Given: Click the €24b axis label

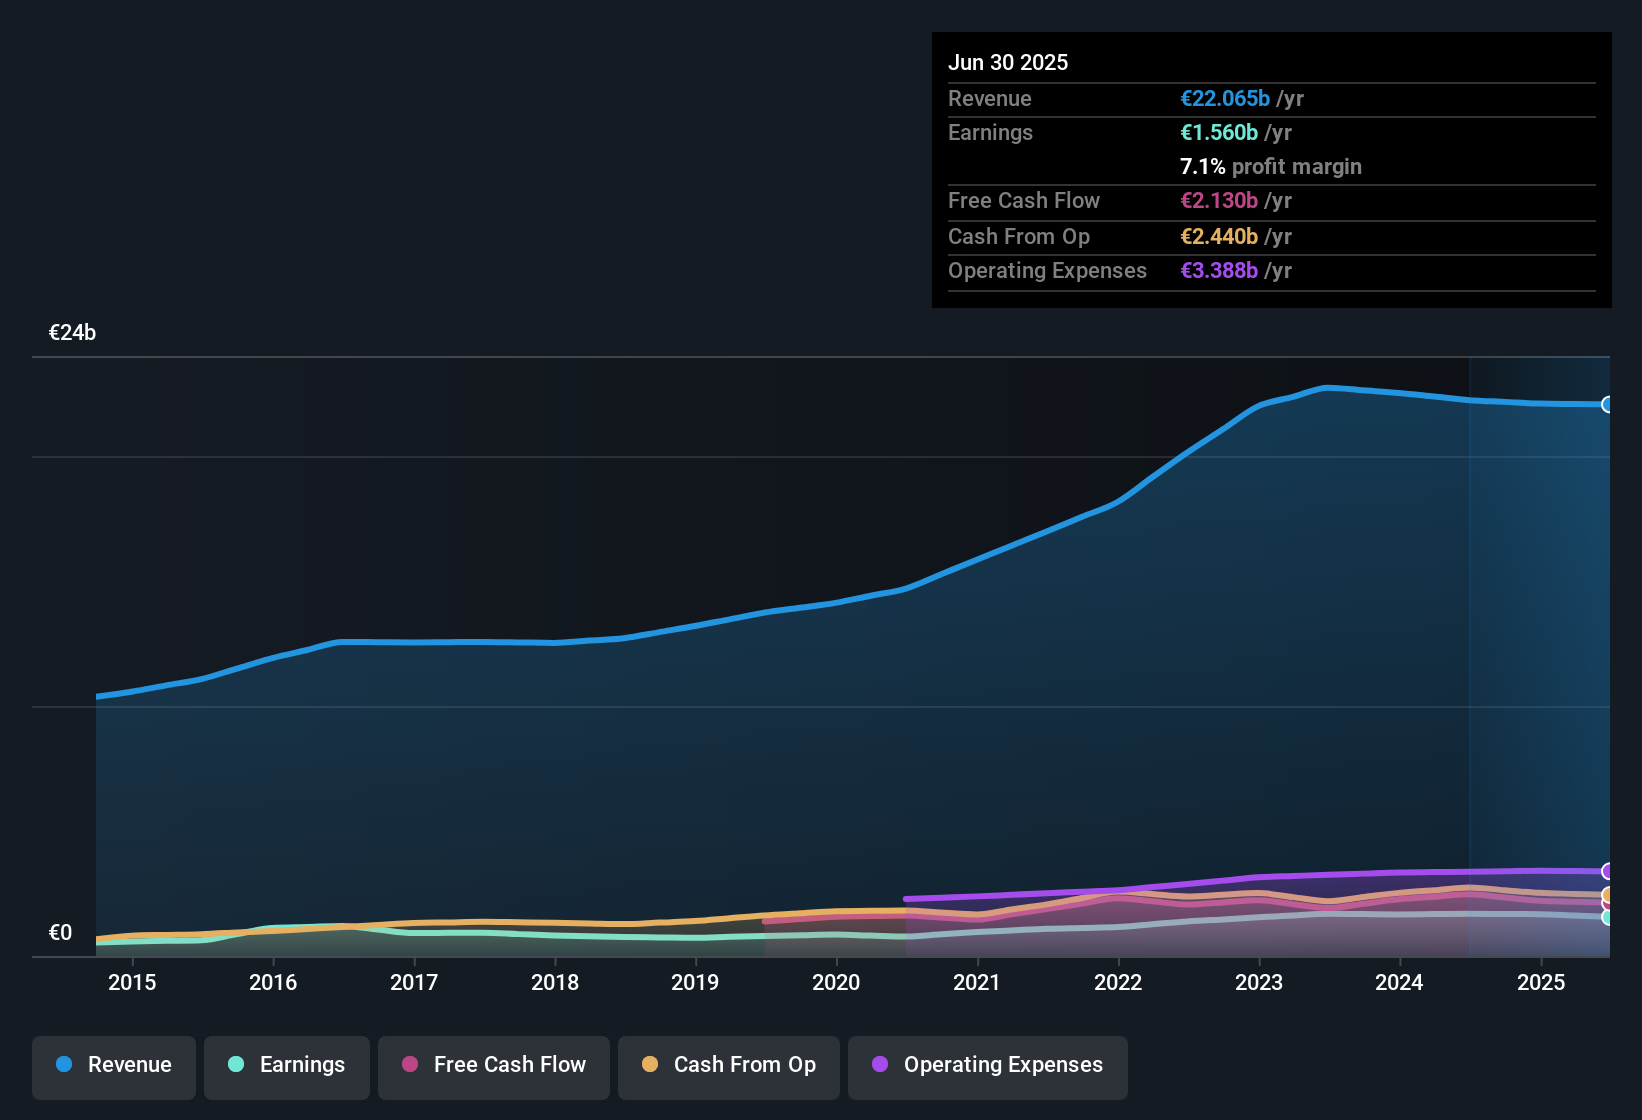Looking at the screenshot, I should [71, 332].
